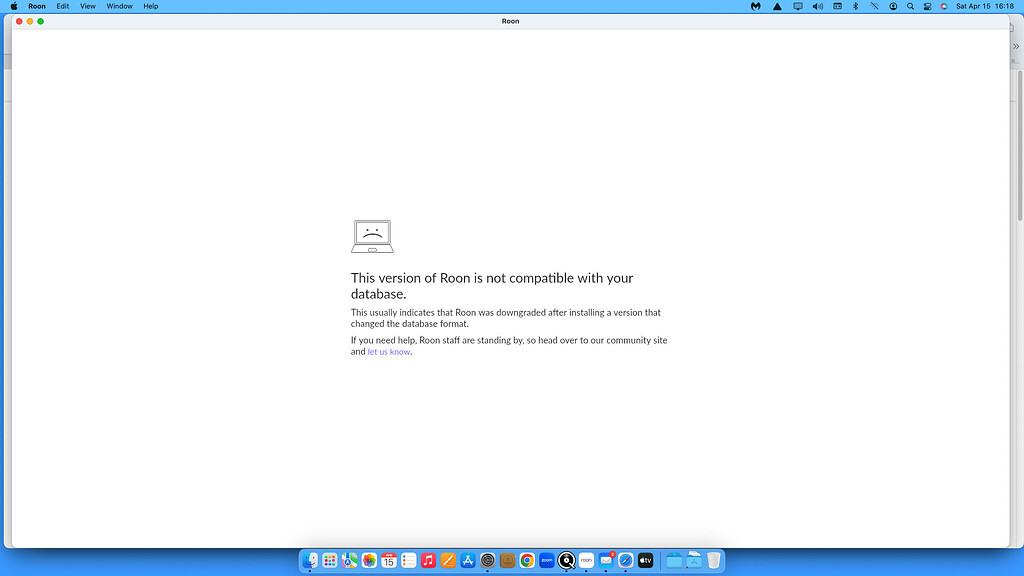
Task: Open Spotlight search in the menu bar
Action: pyautogui.click(x=909, y=6)
